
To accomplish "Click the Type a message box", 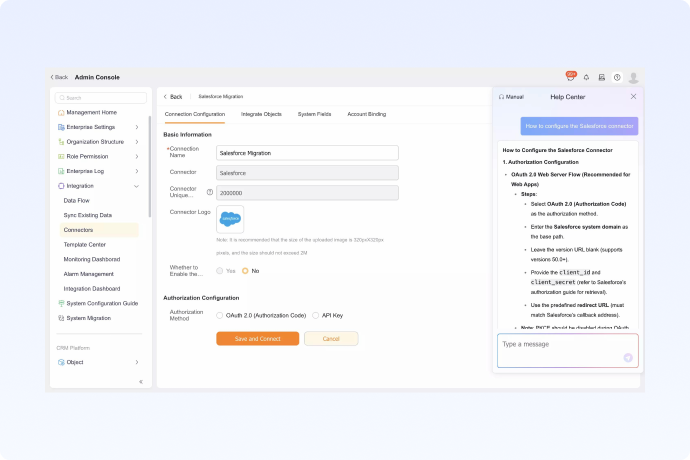I will [x=568, y=350].
